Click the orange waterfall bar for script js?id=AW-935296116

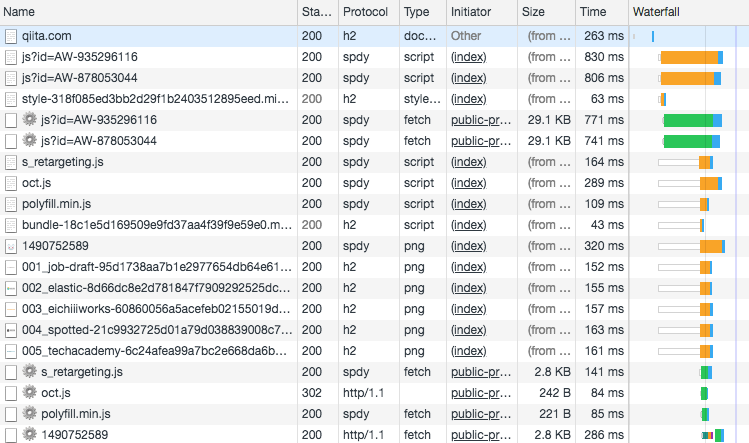(x=690, y=57)
